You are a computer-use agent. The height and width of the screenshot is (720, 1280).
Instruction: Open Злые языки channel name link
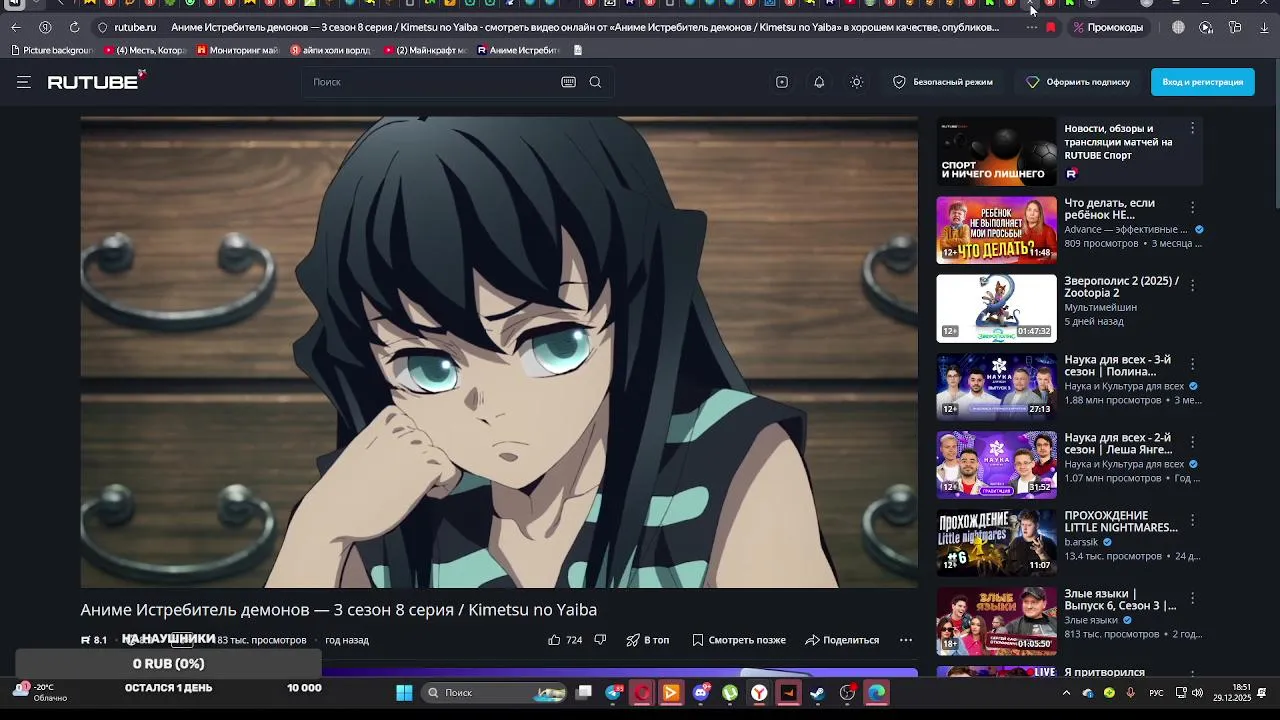point(1091,620)
